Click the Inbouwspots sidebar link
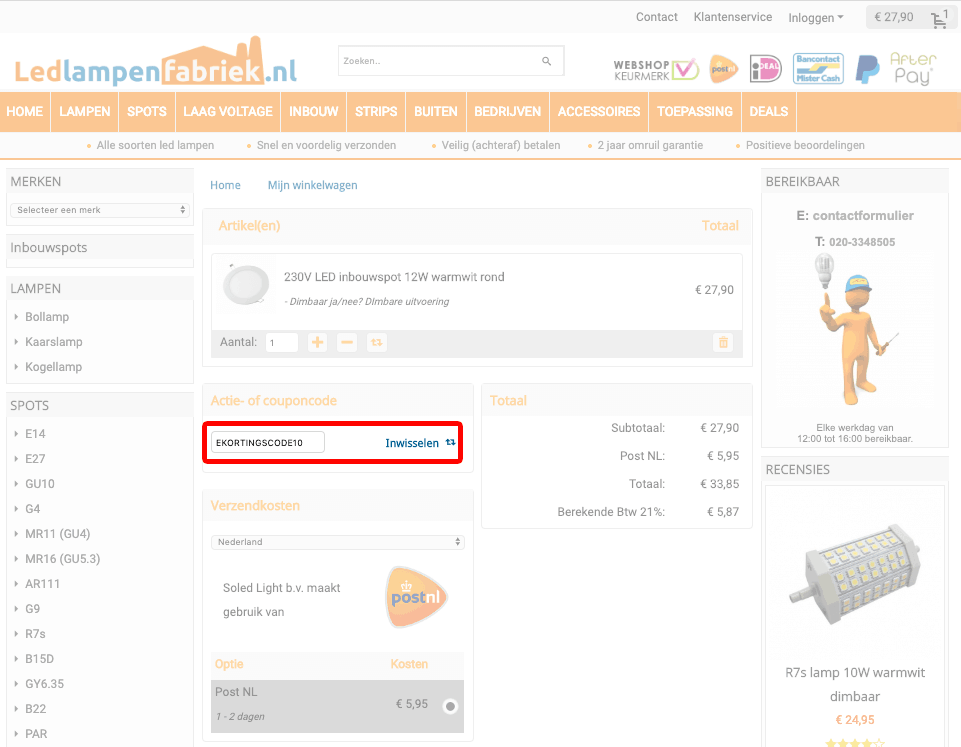961x747 pixels. 49,248
